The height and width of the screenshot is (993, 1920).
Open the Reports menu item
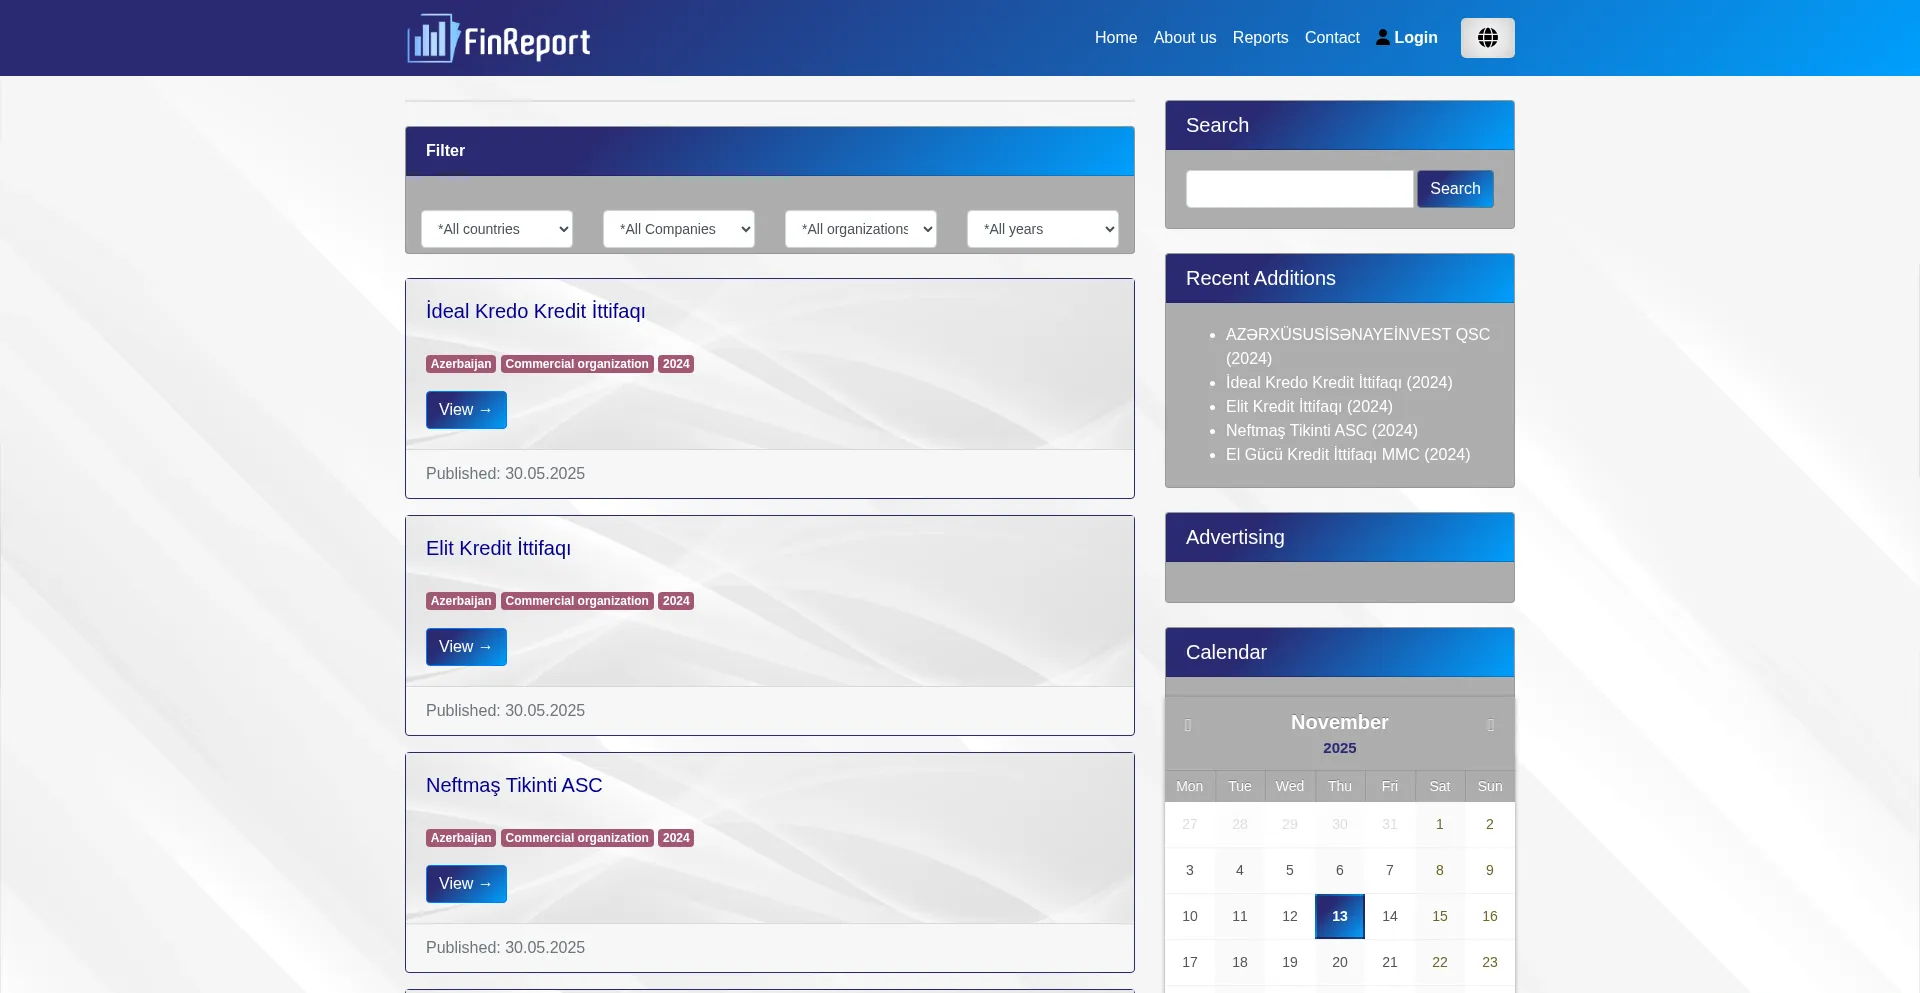(x=1260, y=38)
